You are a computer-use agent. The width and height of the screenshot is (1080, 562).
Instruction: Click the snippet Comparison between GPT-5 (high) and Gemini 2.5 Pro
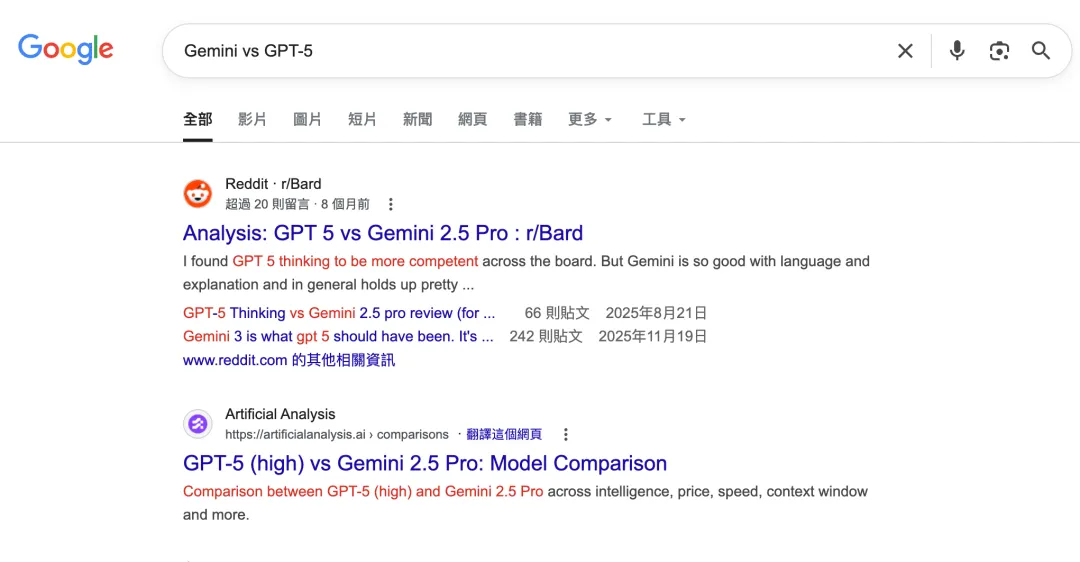point(363,491)
